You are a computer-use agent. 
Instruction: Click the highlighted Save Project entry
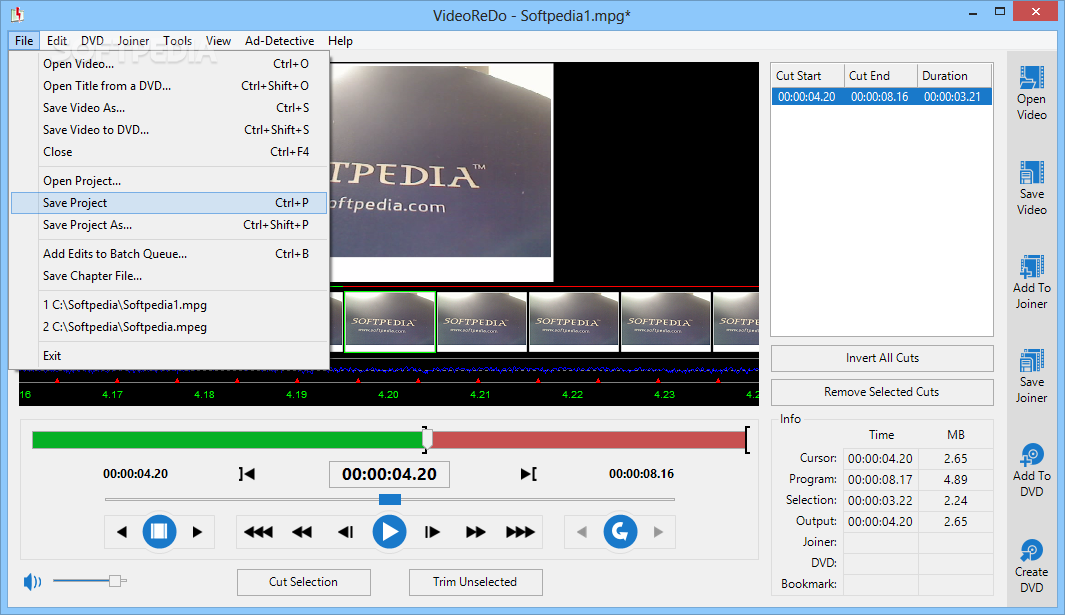(169, 203)
